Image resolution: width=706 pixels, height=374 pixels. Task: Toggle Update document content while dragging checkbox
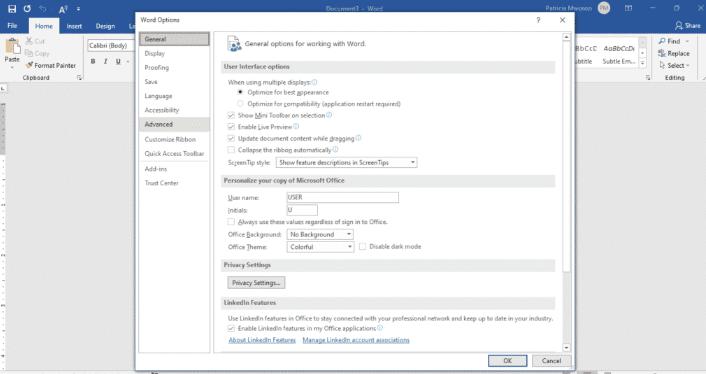click(231, 139)
